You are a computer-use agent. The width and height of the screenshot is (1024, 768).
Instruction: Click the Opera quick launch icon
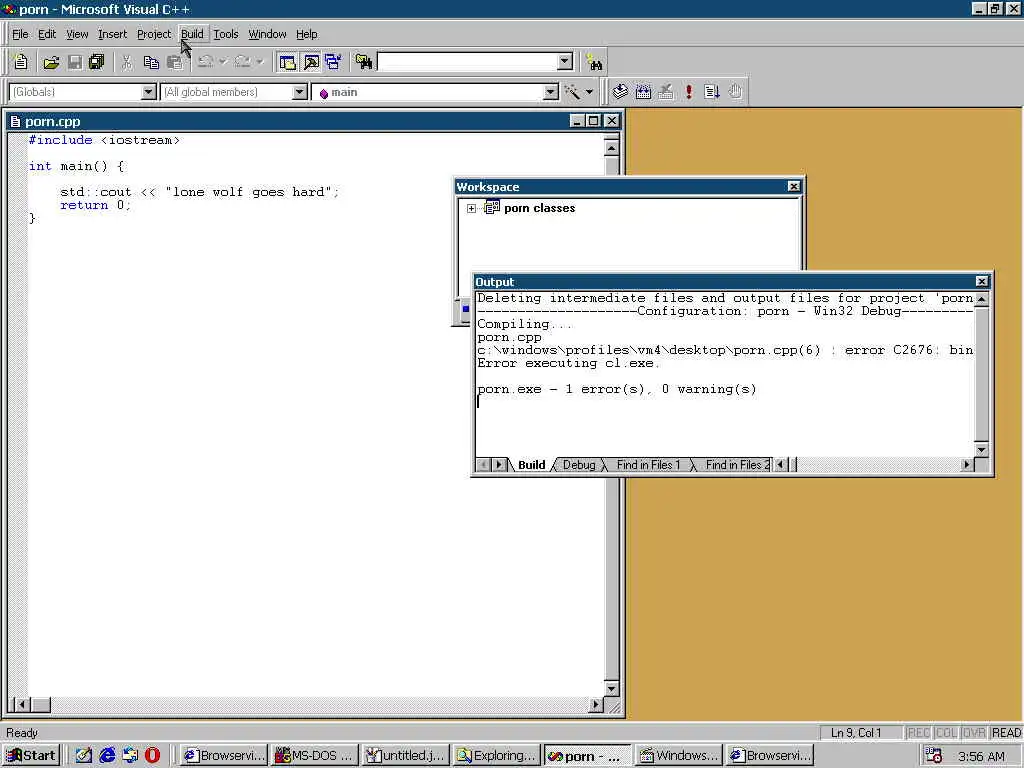click(152, 756)
